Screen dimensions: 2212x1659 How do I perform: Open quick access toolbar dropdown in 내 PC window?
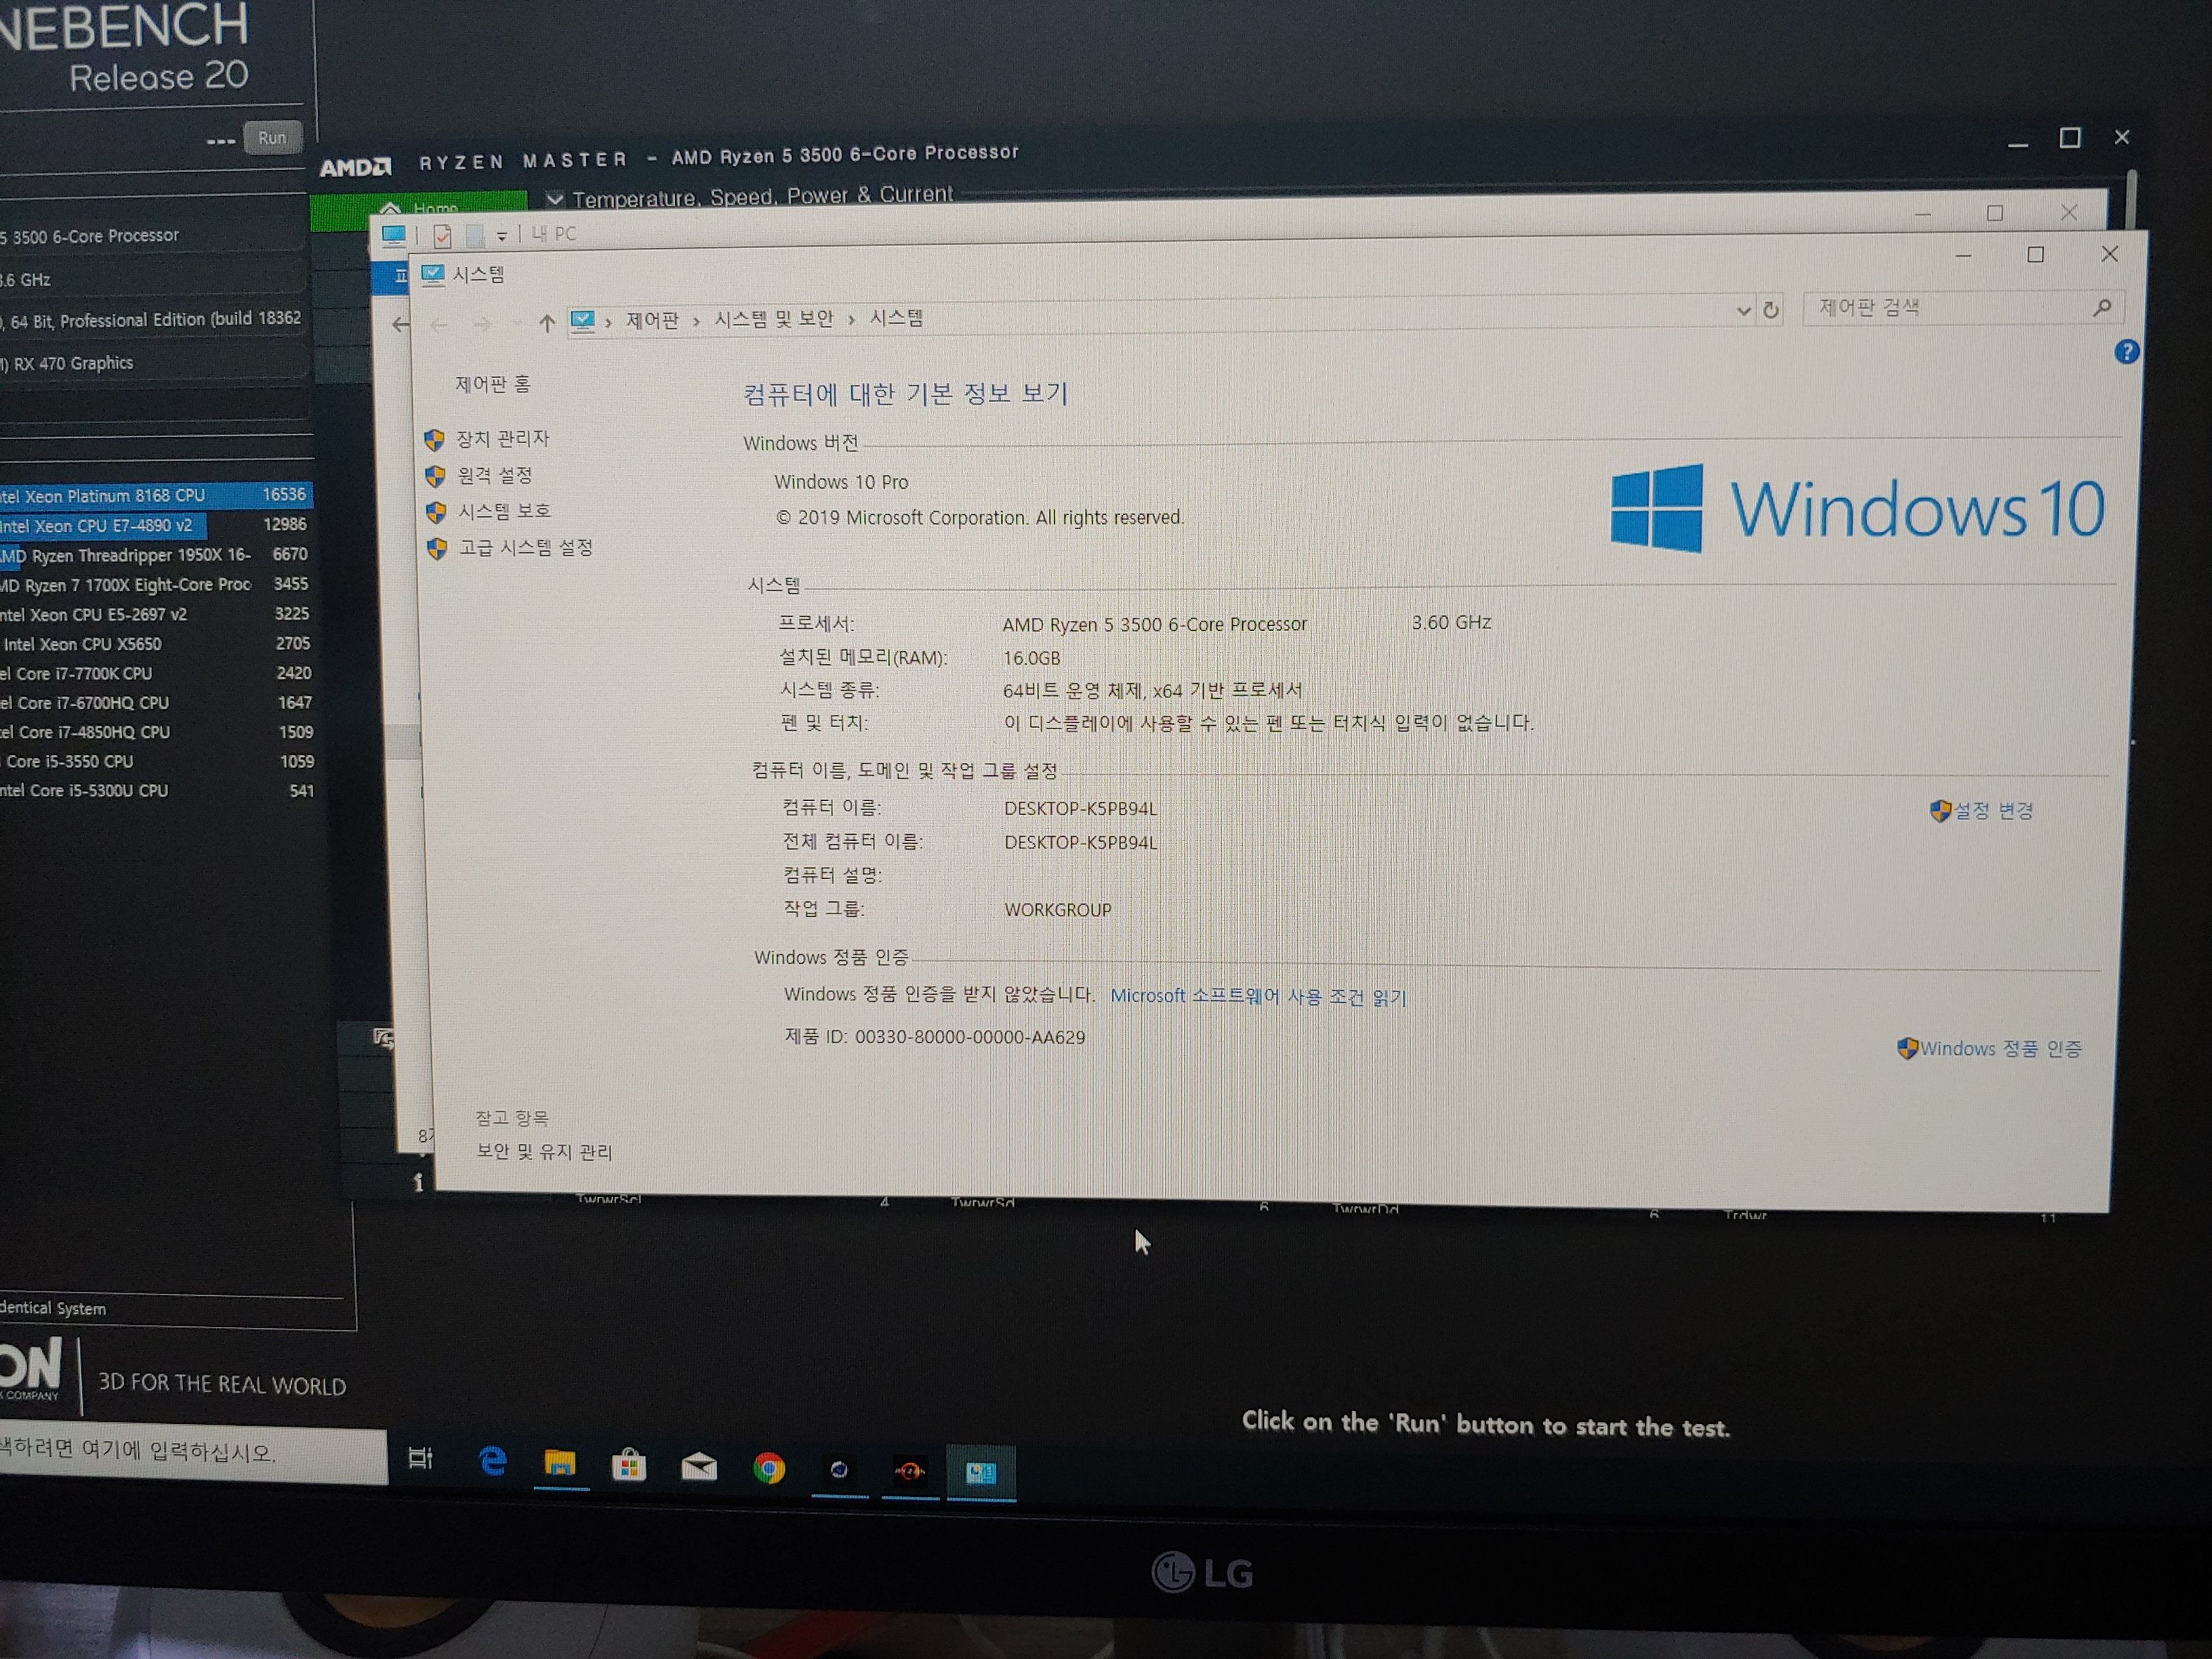coord(502,236)
